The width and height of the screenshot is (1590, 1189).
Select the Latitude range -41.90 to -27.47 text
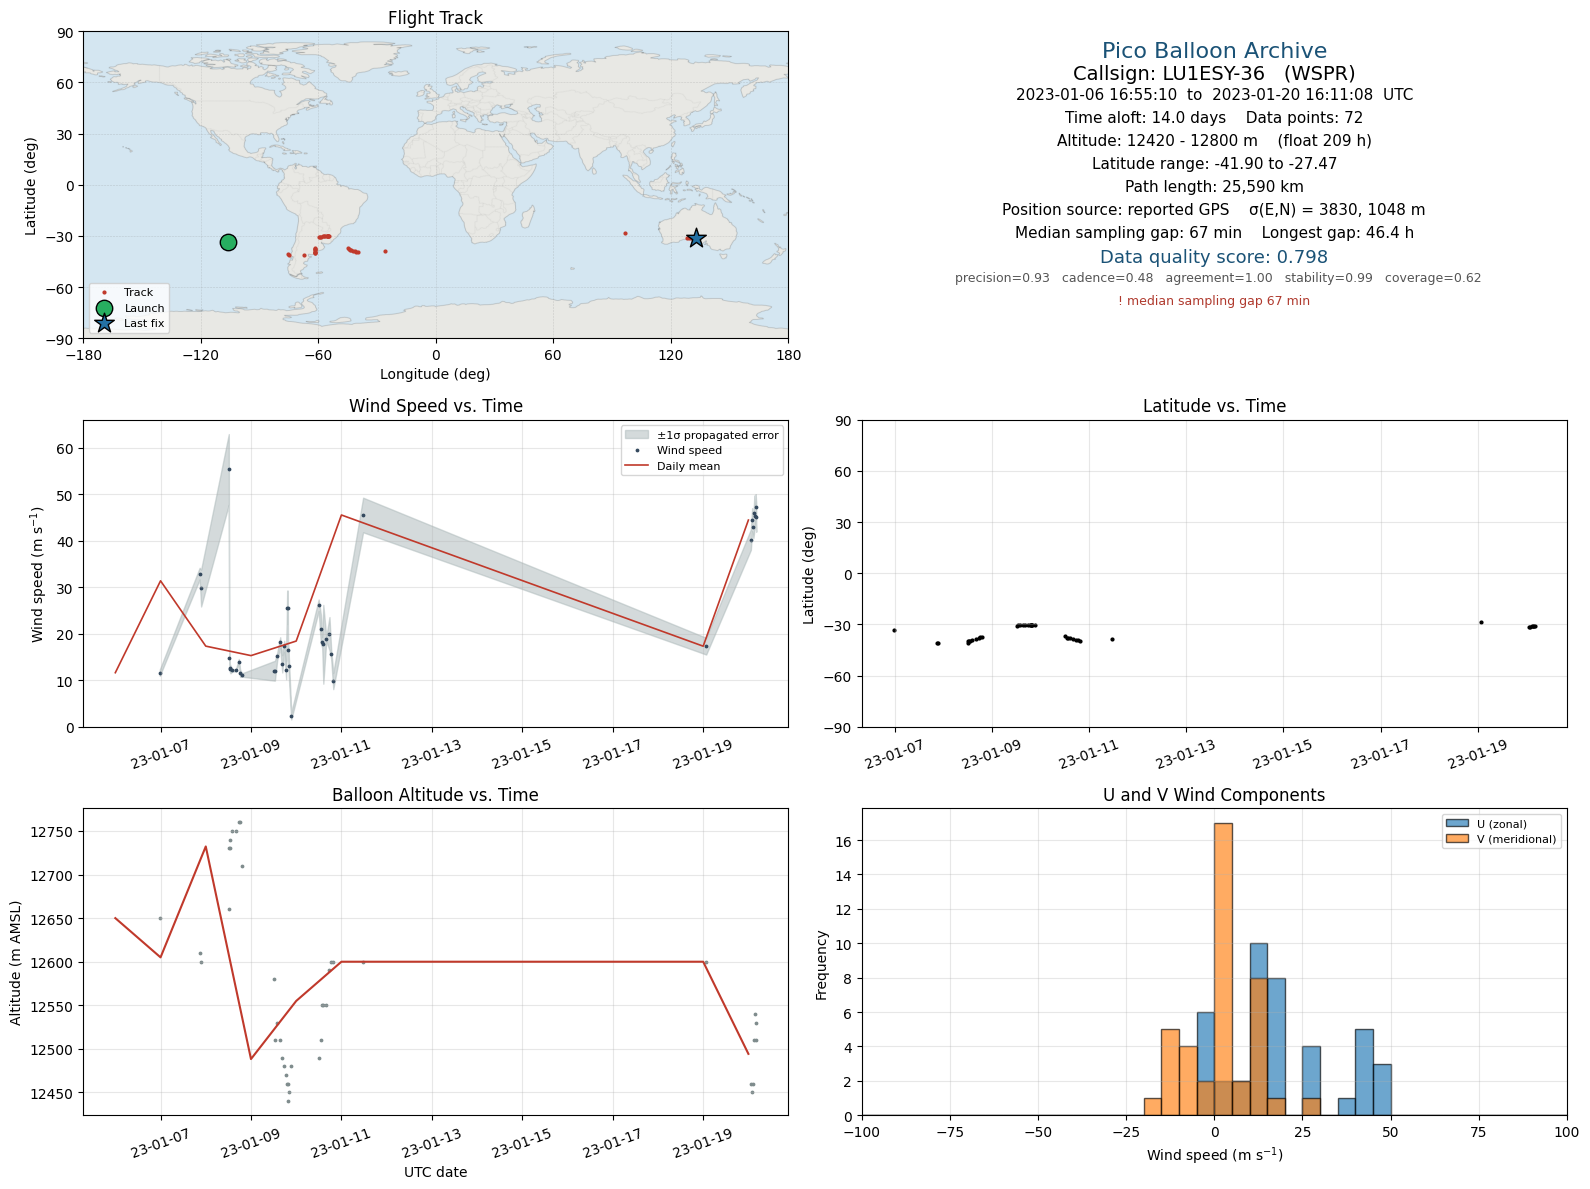point(1214,164)
